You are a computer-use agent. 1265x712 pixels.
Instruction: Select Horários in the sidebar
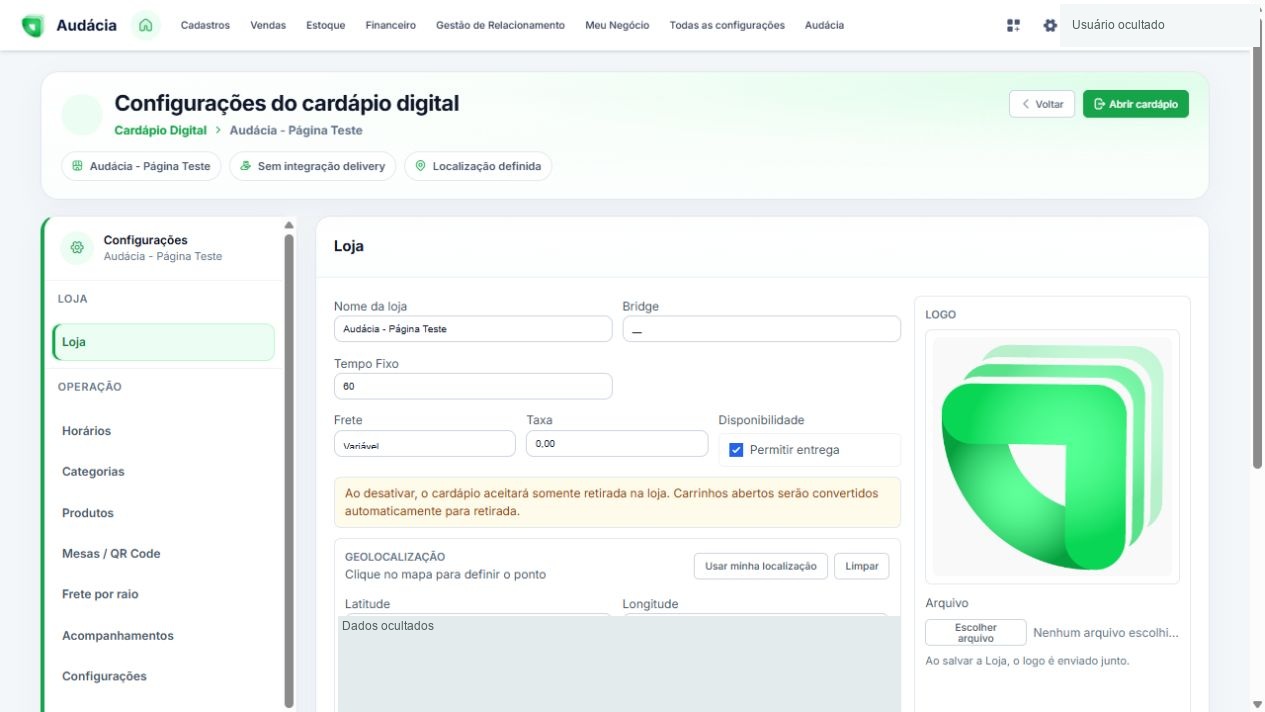[x=163, y=431]
